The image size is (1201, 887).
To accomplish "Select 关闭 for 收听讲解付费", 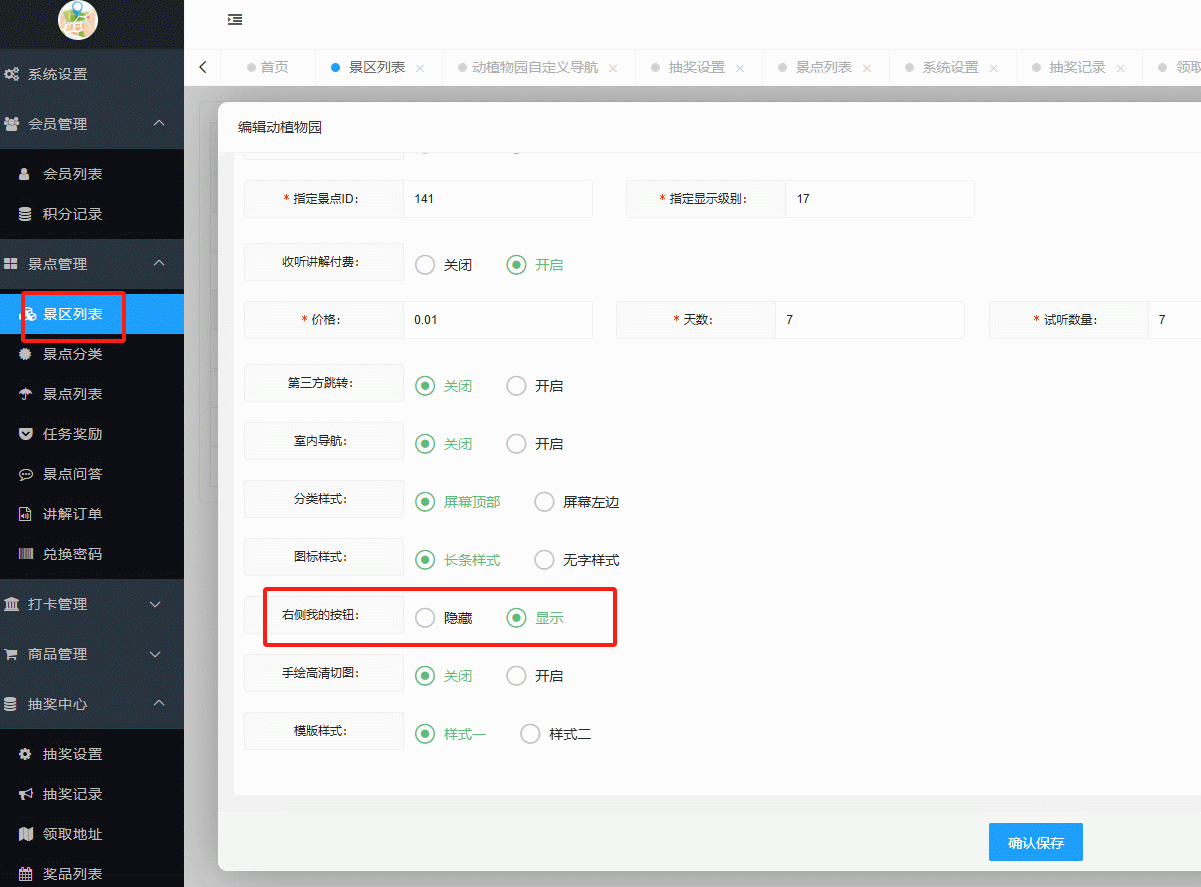I will 443,265.
